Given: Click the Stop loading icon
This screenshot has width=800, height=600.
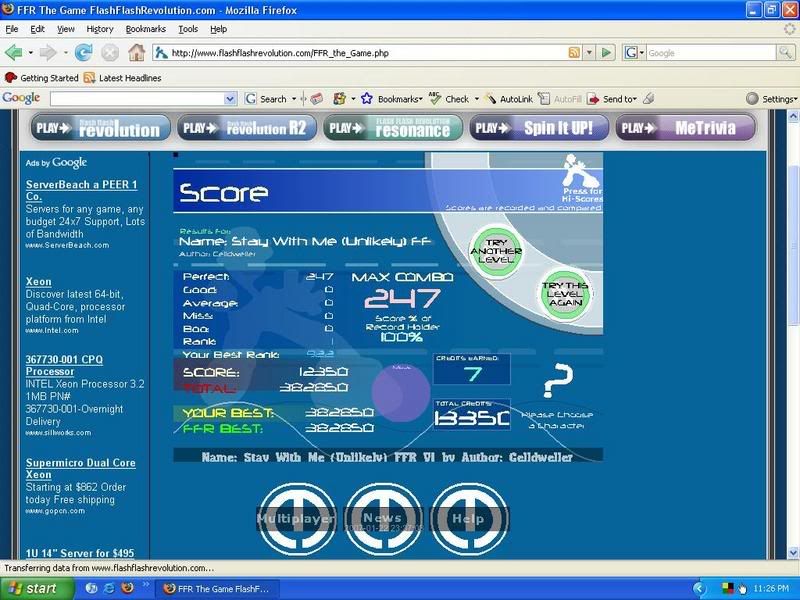Looking at the screenshot, I should (x=109, y=53).
